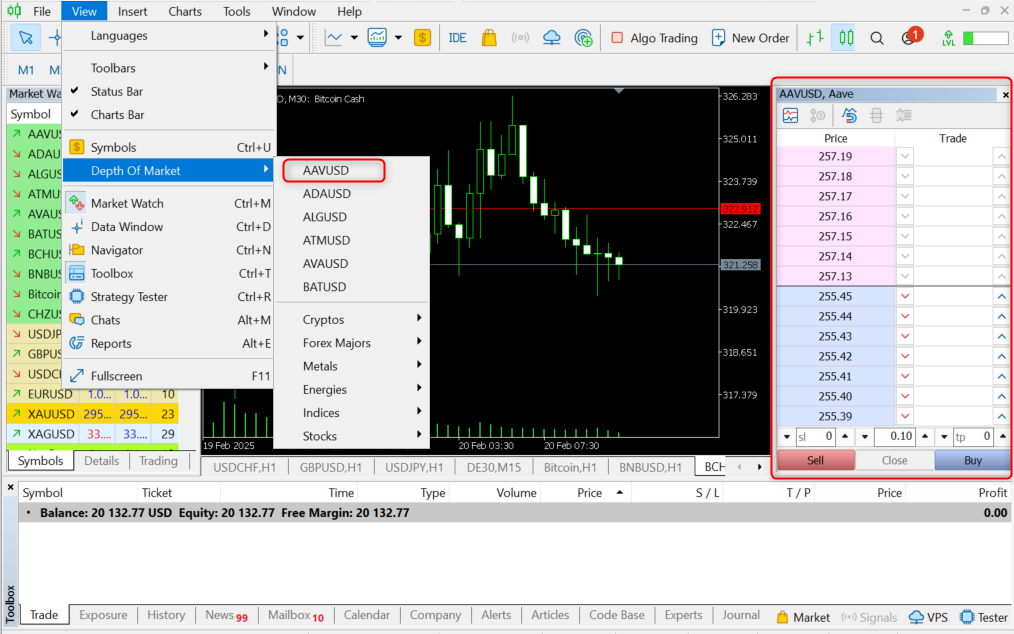Open the Charts menu

tap(185, 11)
